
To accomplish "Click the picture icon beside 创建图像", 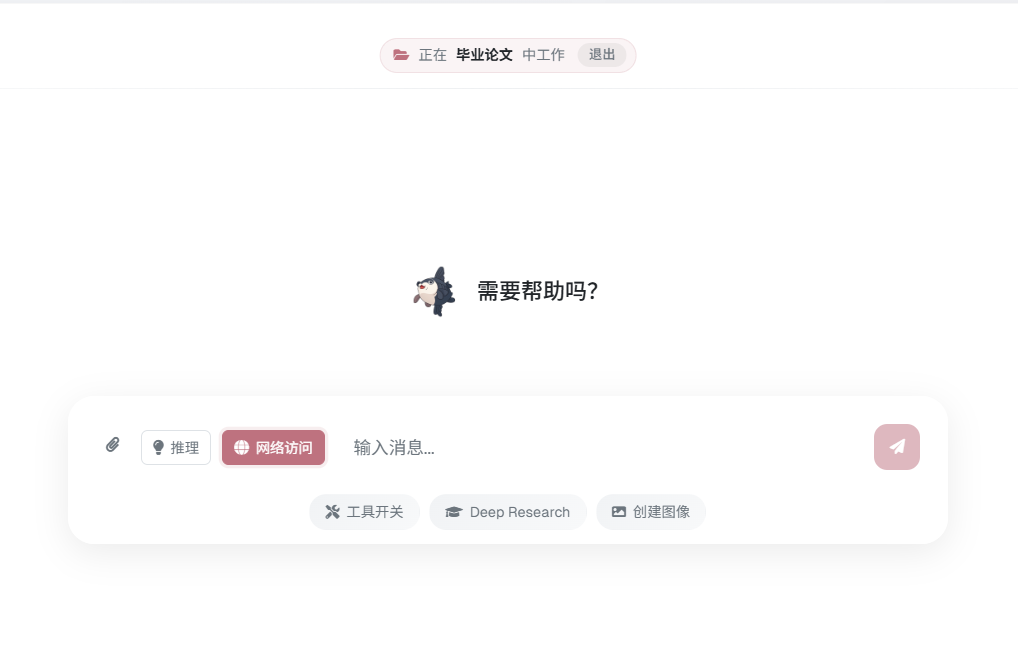I will 619,512.
